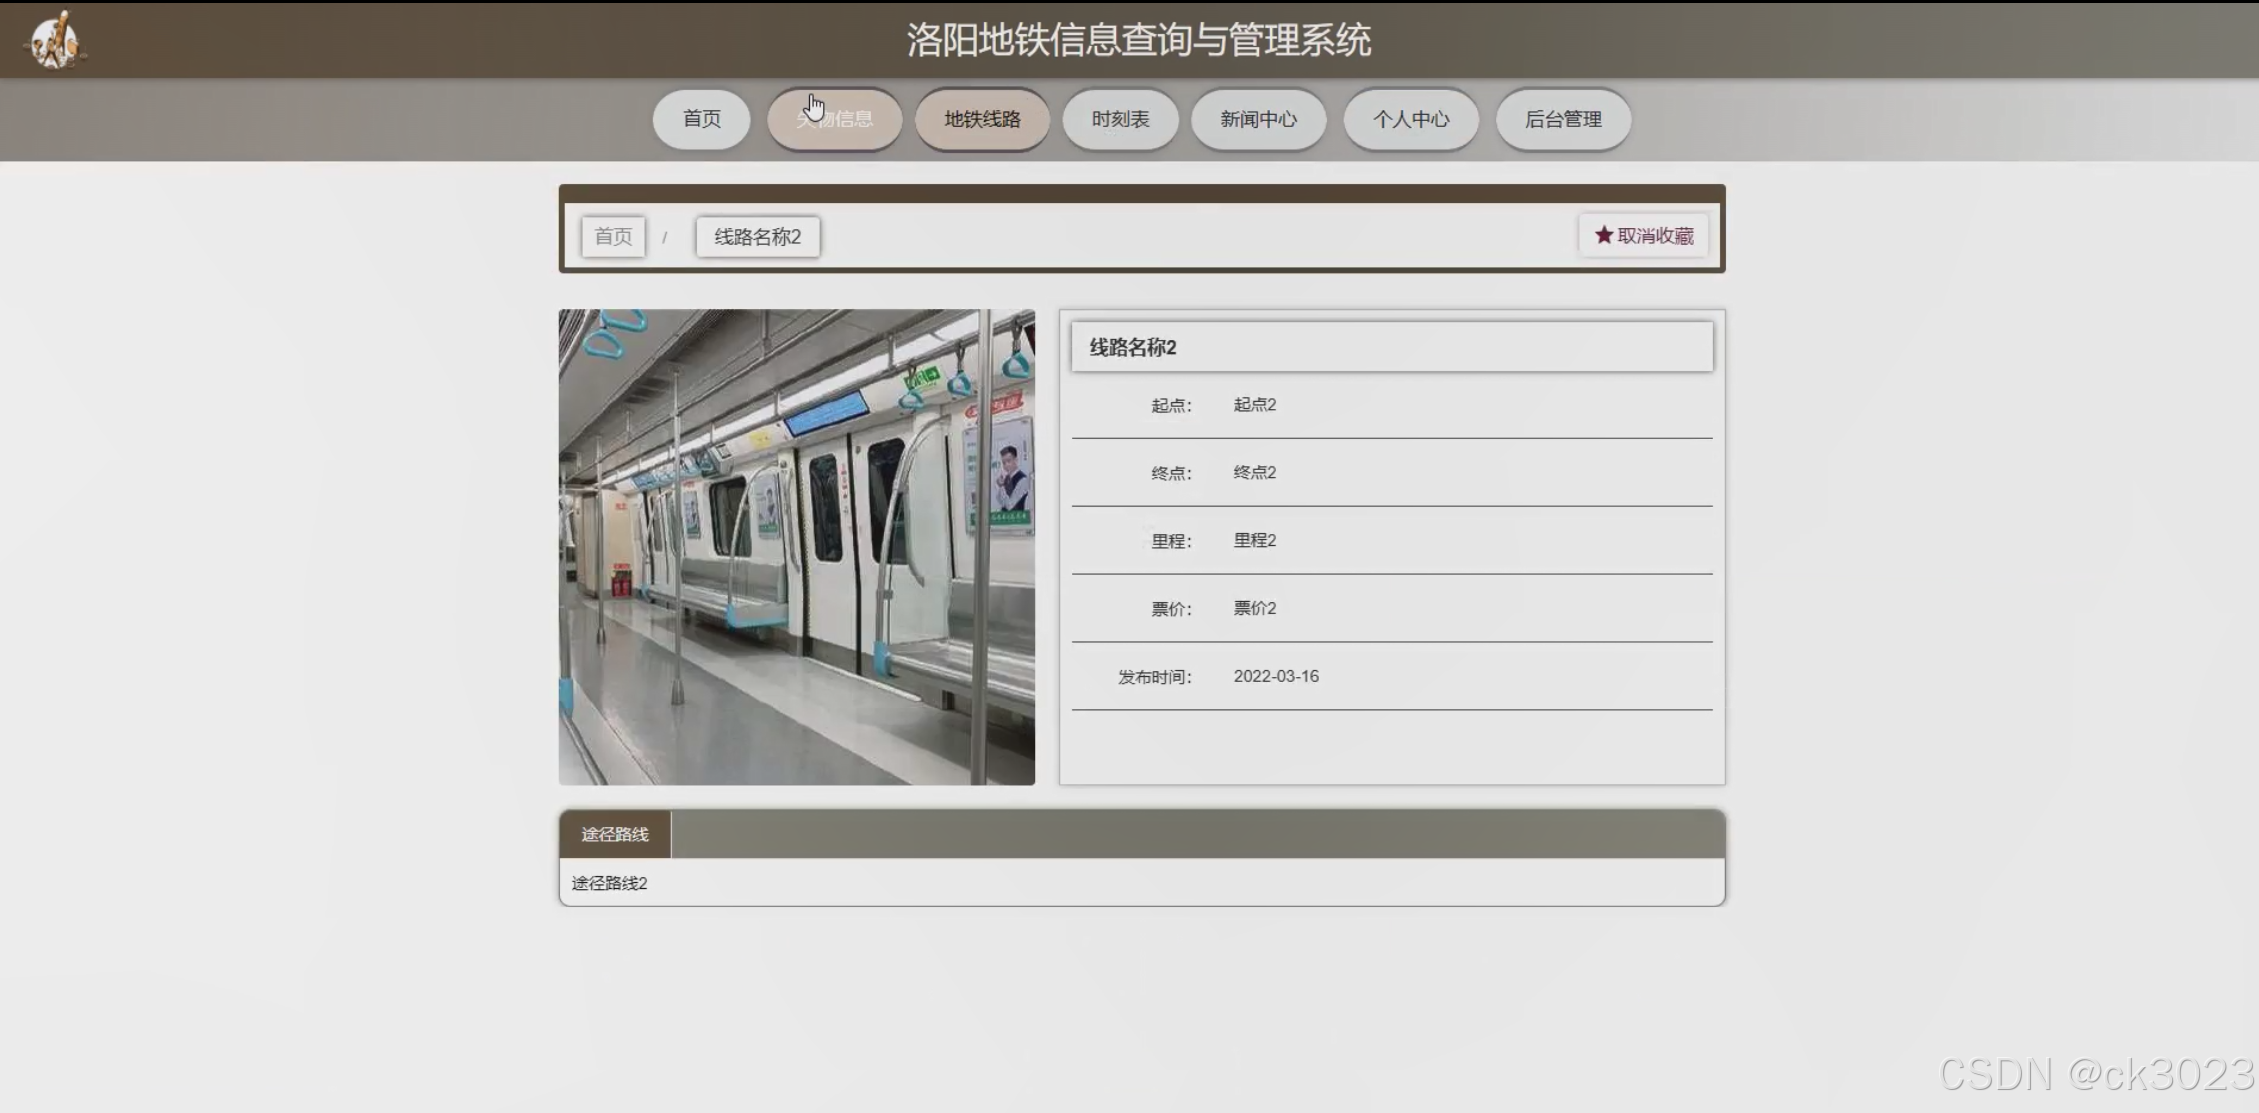Open the 失物信息 navigation item
Screen dimensions: 2259x1113
[x=835, y=119]
